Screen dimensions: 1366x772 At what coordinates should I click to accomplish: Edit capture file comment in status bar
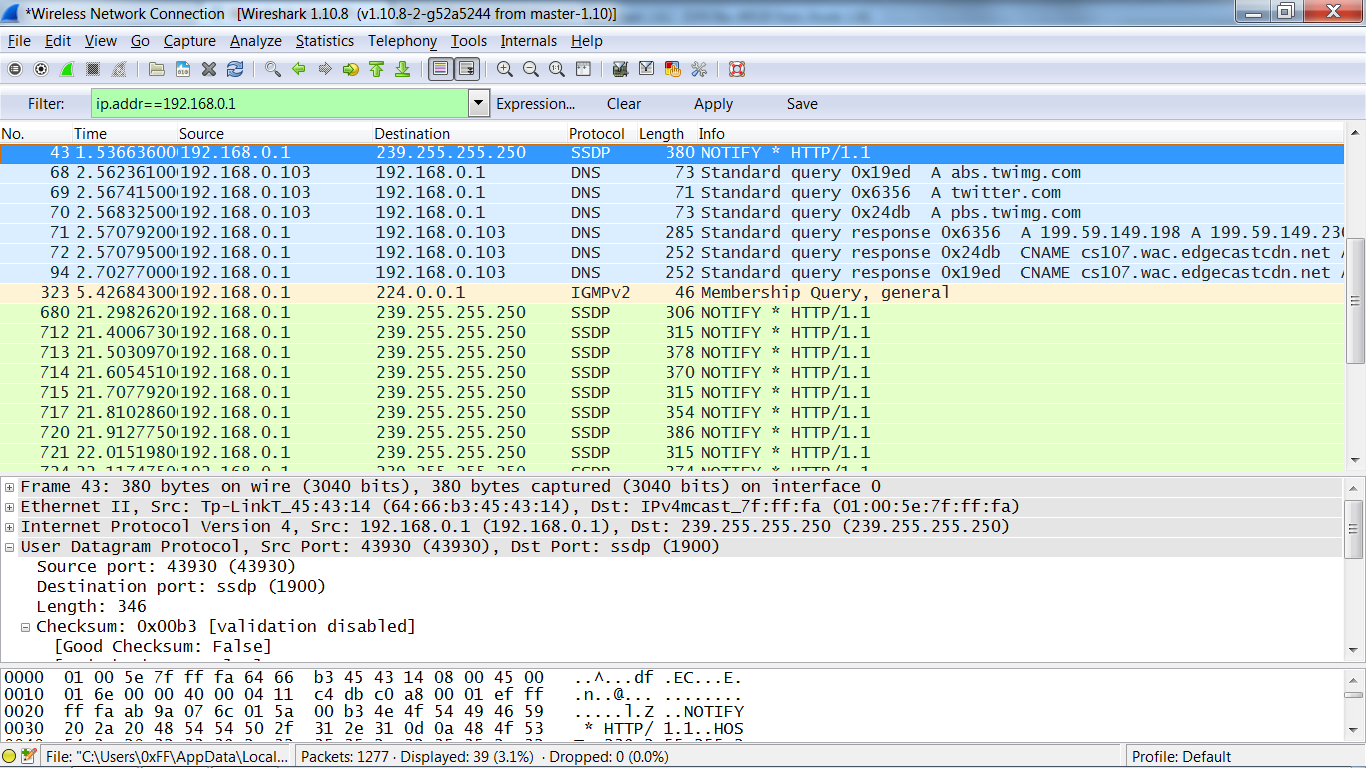pyautogui.click(x=28, y=757)
